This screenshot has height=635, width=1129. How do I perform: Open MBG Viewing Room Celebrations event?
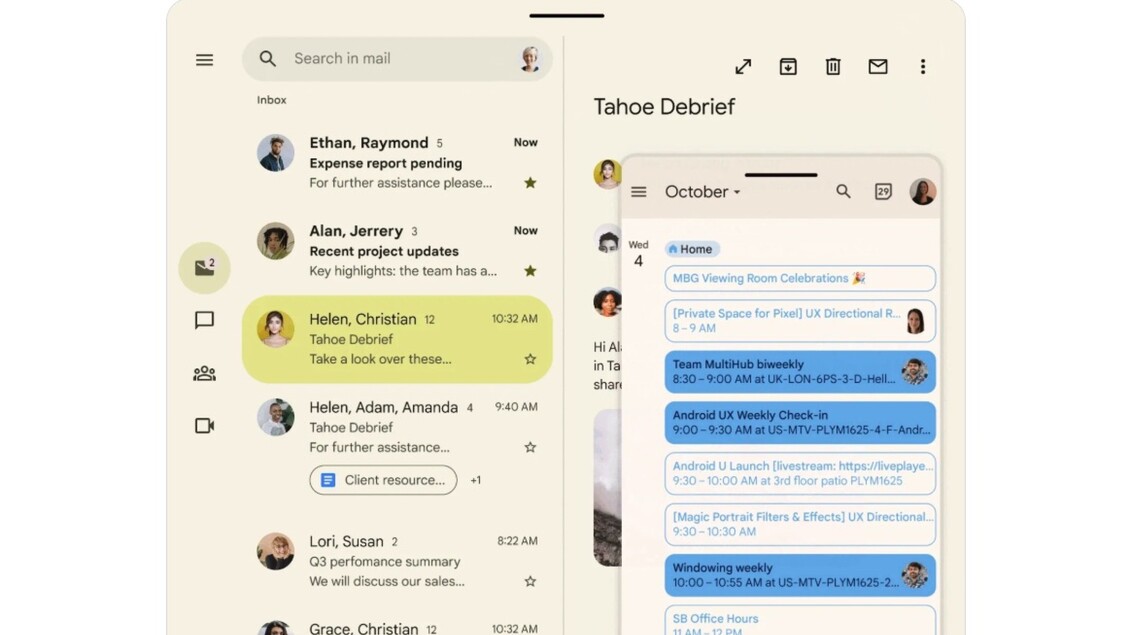(800, 279)
